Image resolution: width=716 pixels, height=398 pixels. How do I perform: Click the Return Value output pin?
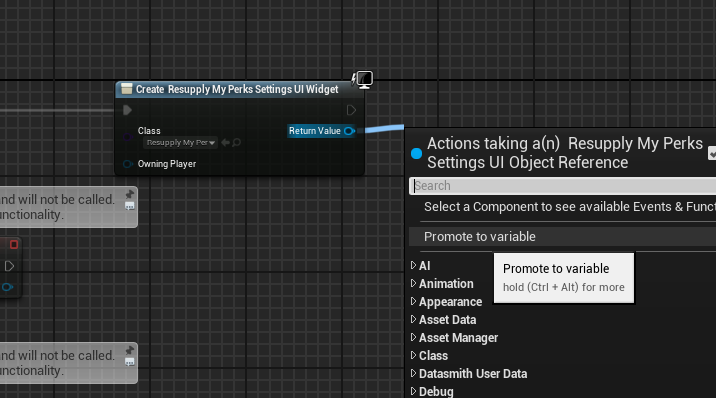349,131
